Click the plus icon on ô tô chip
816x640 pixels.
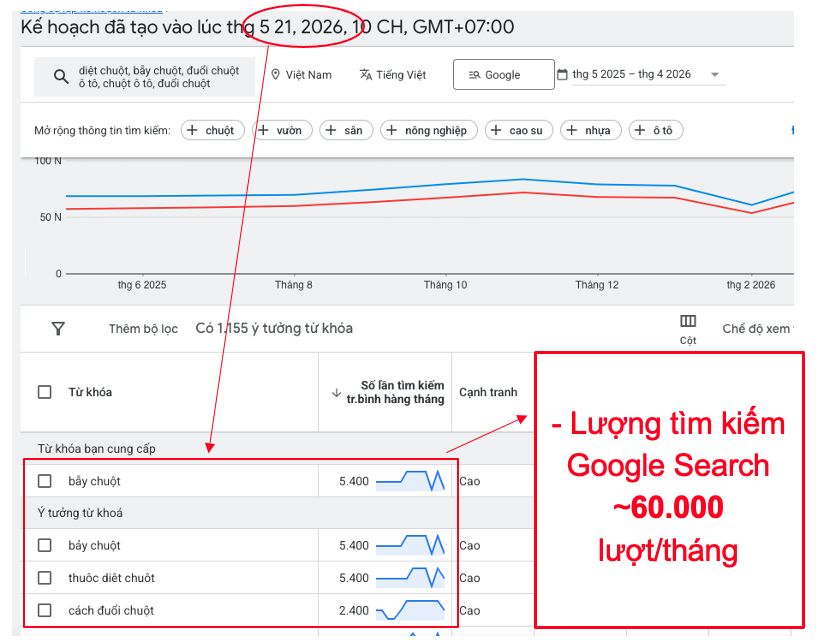[640, 130]
